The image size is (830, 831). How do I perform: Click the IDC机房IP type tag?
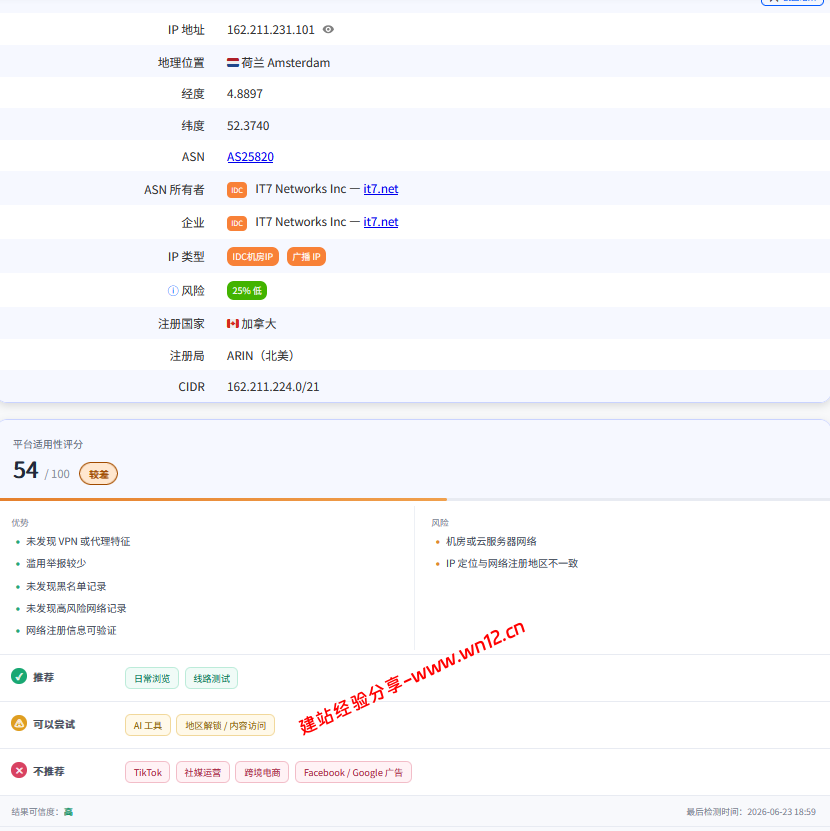pyautogui.click(x=253, y=257)
